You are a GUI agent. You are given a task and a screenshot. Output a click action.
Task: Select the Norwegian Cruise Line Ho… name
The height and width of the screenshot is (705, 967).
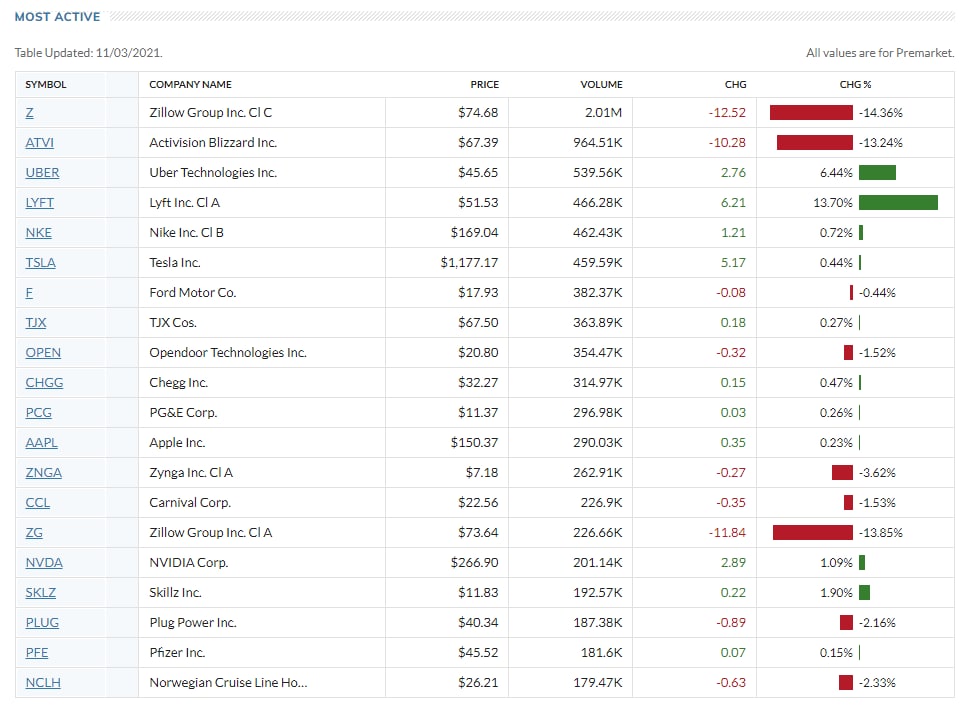coord(228,683)
